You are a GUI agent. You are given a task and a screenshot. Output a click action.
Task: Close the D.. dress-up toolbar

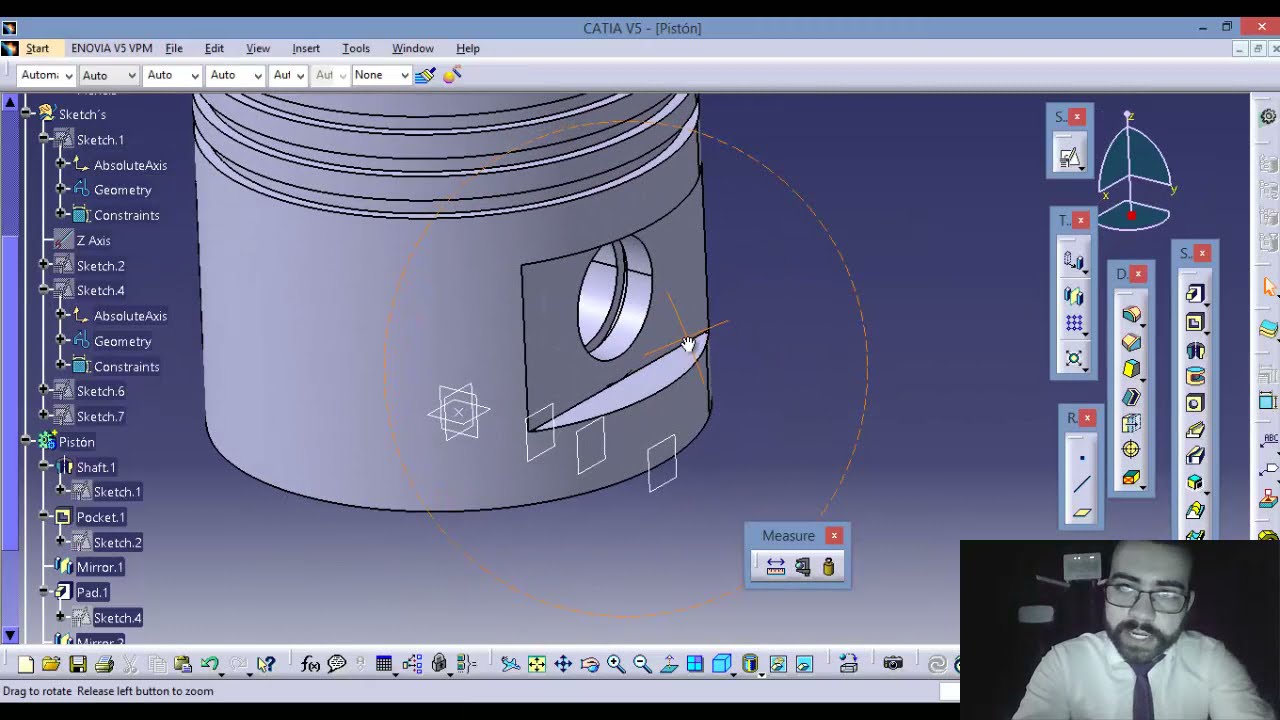(1138, 274)
